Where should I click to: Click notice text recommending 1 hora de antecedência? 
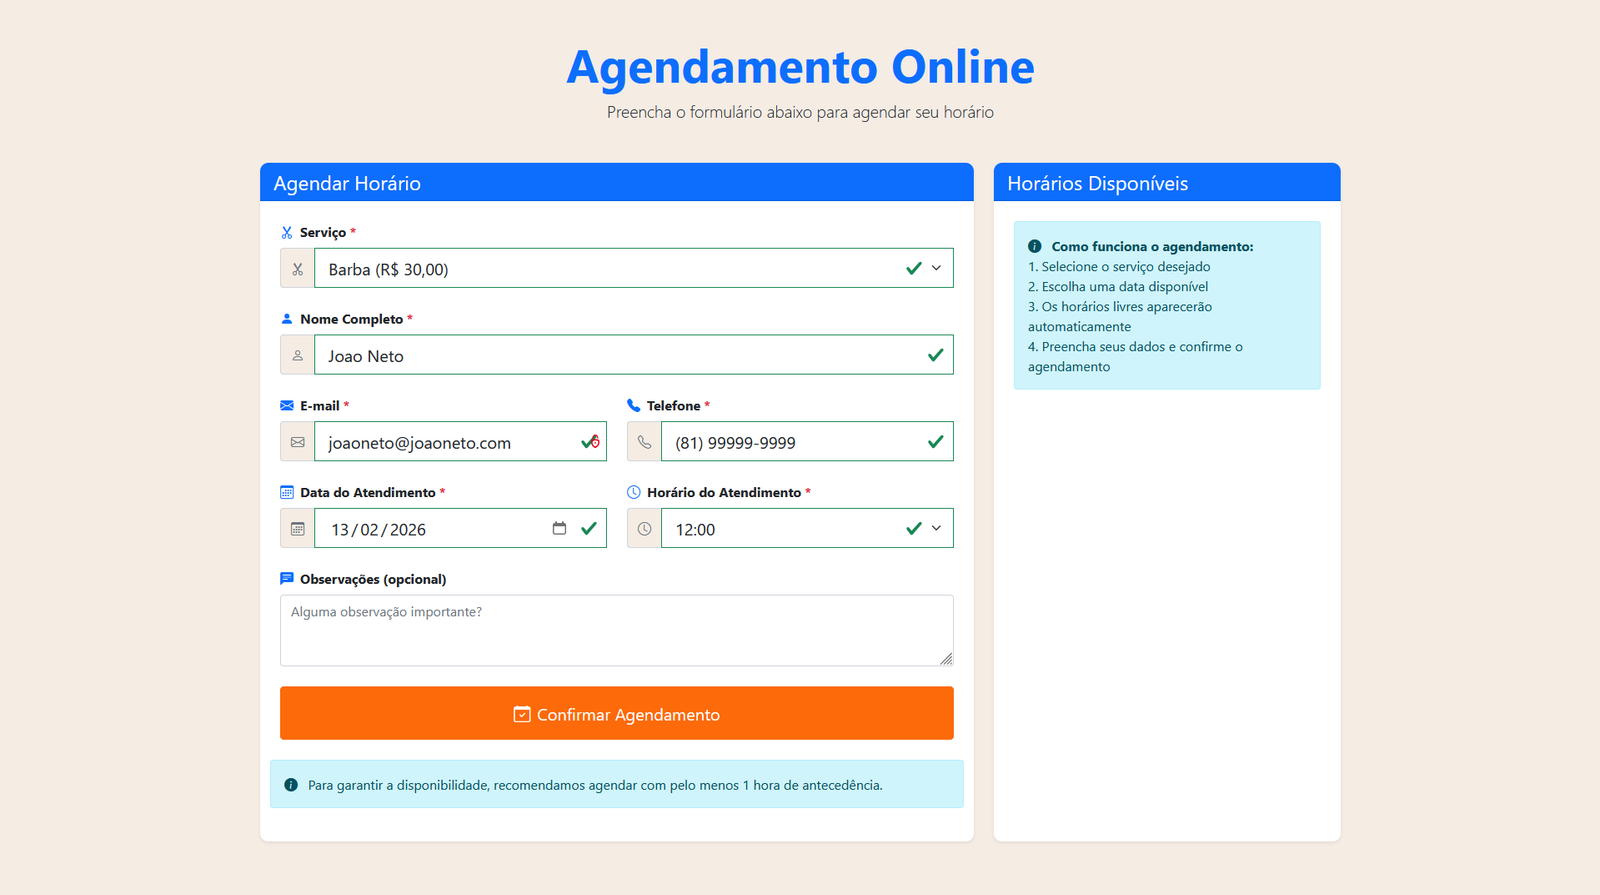pos(595,785)
